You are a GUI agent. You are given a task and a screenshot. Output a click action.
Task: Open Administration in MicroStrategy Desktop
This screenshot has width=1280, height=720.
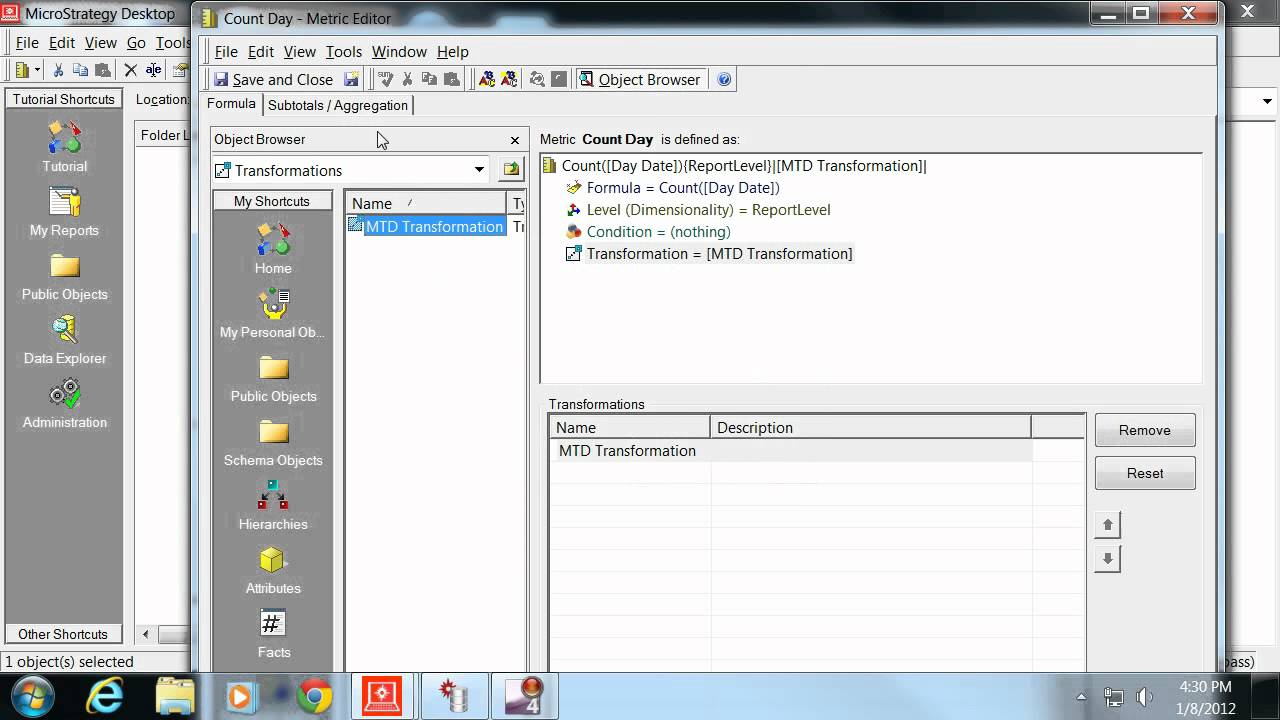65,404
